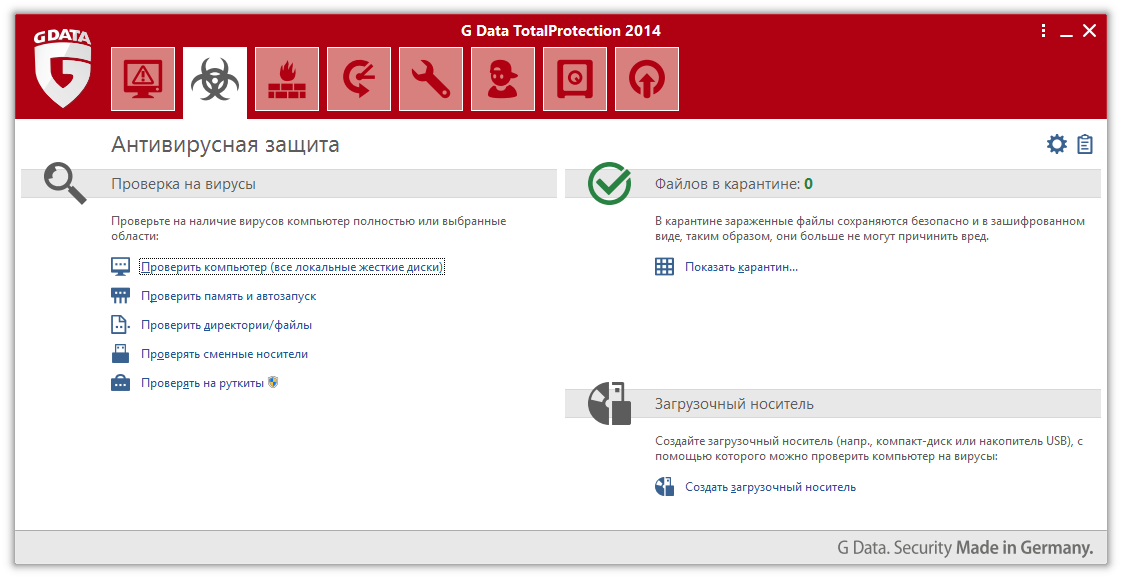This screenshot has width=1121, height=583.
Task: Click the 'Проверка на вирусы' section header
Action: pos(184,184)
